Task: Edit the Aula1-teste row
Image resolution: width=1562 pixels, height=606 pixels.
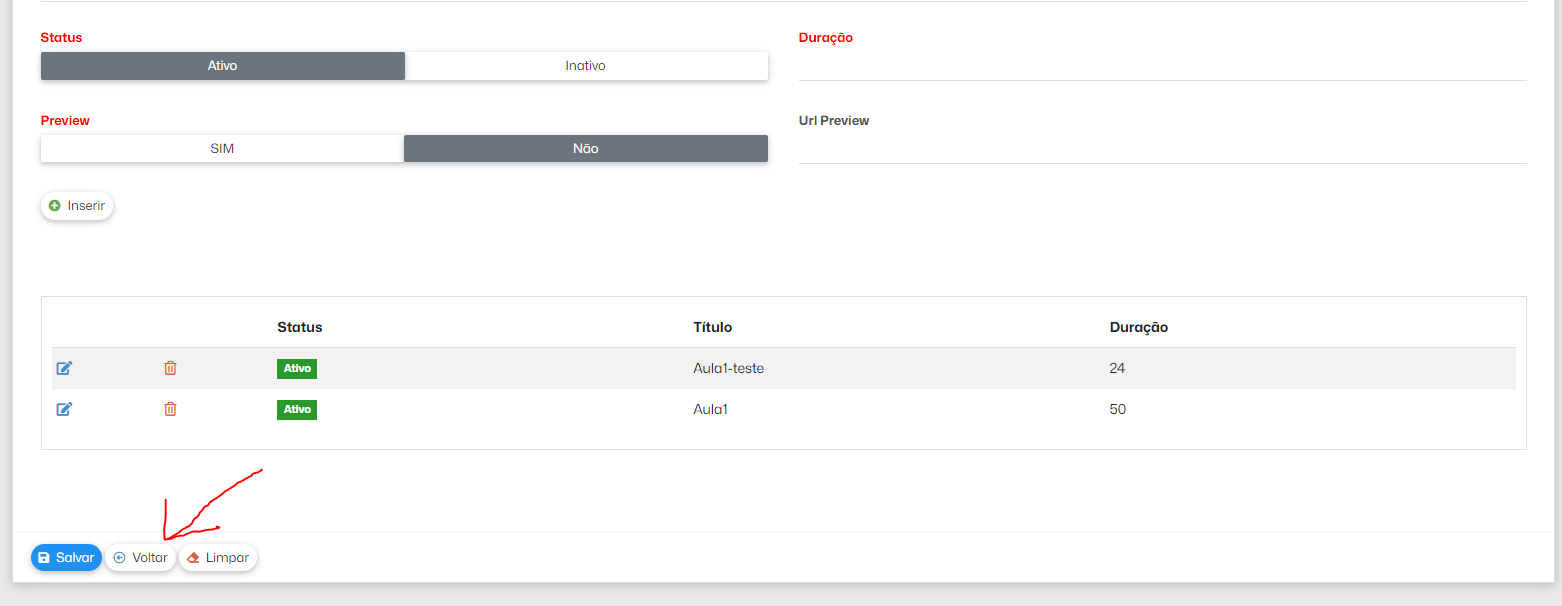Action: 64,368
